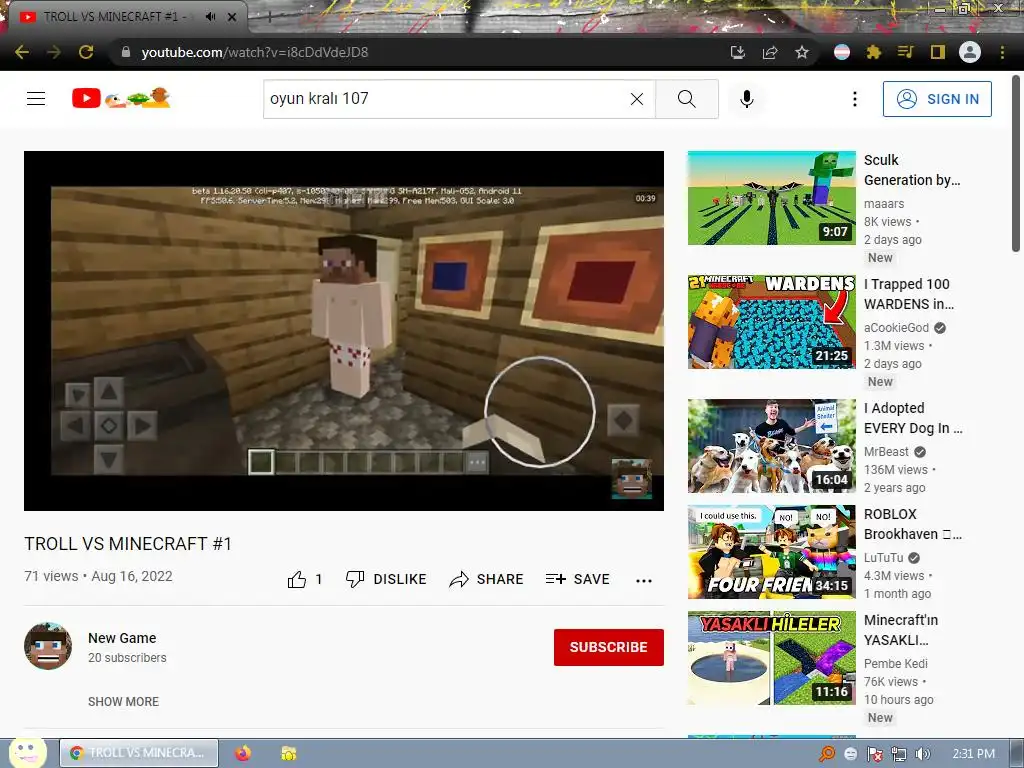The width and height of the screenshot is (1024, 768).
Task: Open the ROBLOX Brookhaven video thumbnail
Action: click(x=771, y=552)
